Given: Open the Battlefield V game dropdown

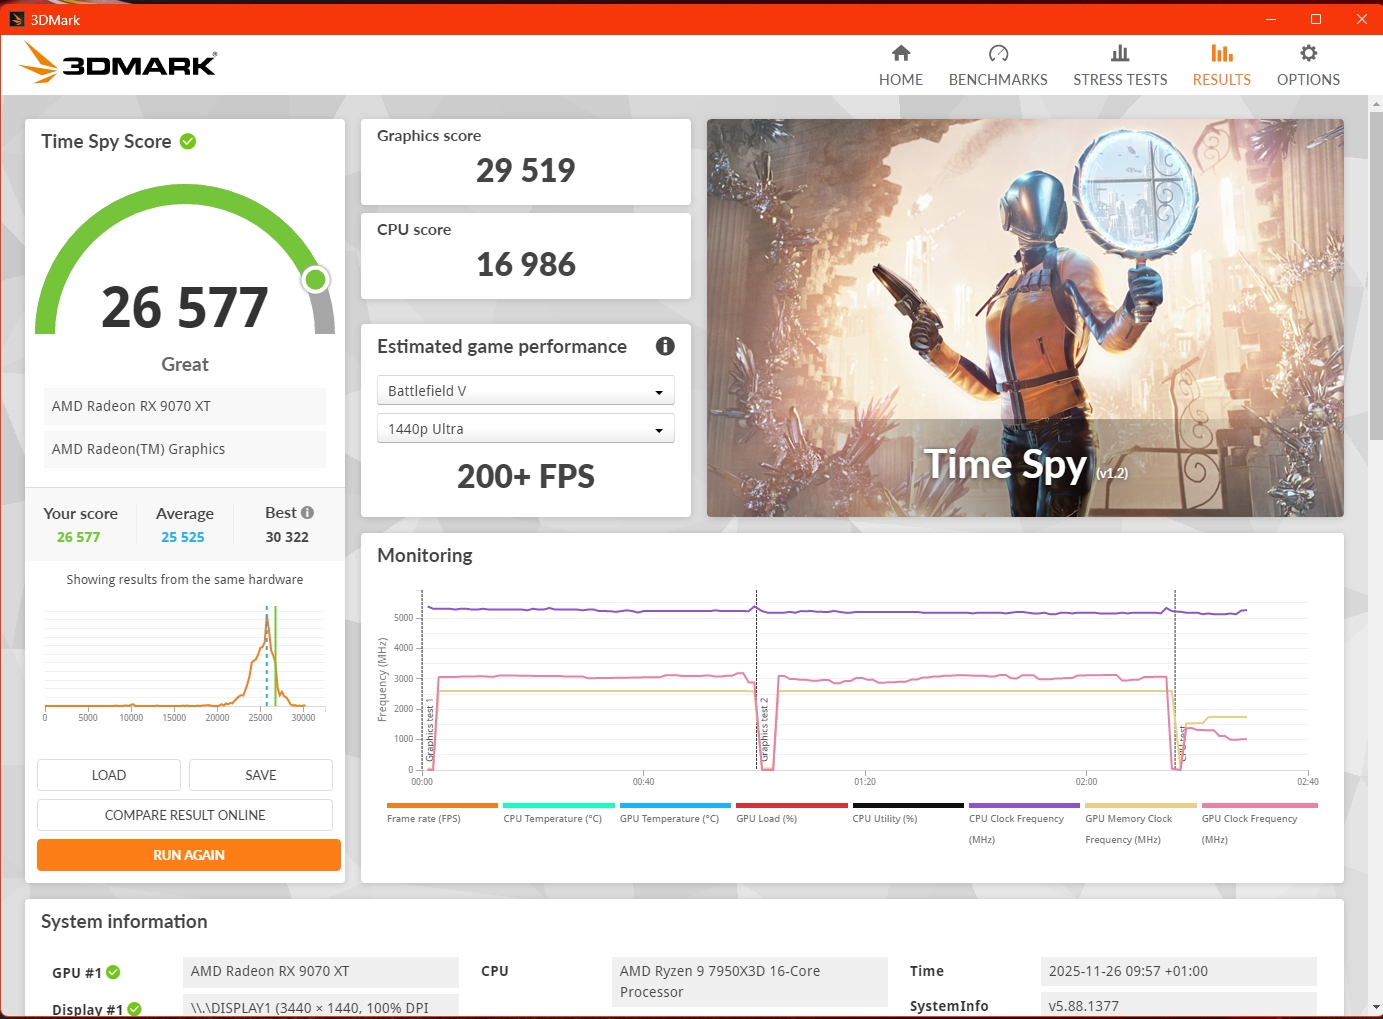Looking at the screenshot, I should pyautogui.click(x=526, y=390).
